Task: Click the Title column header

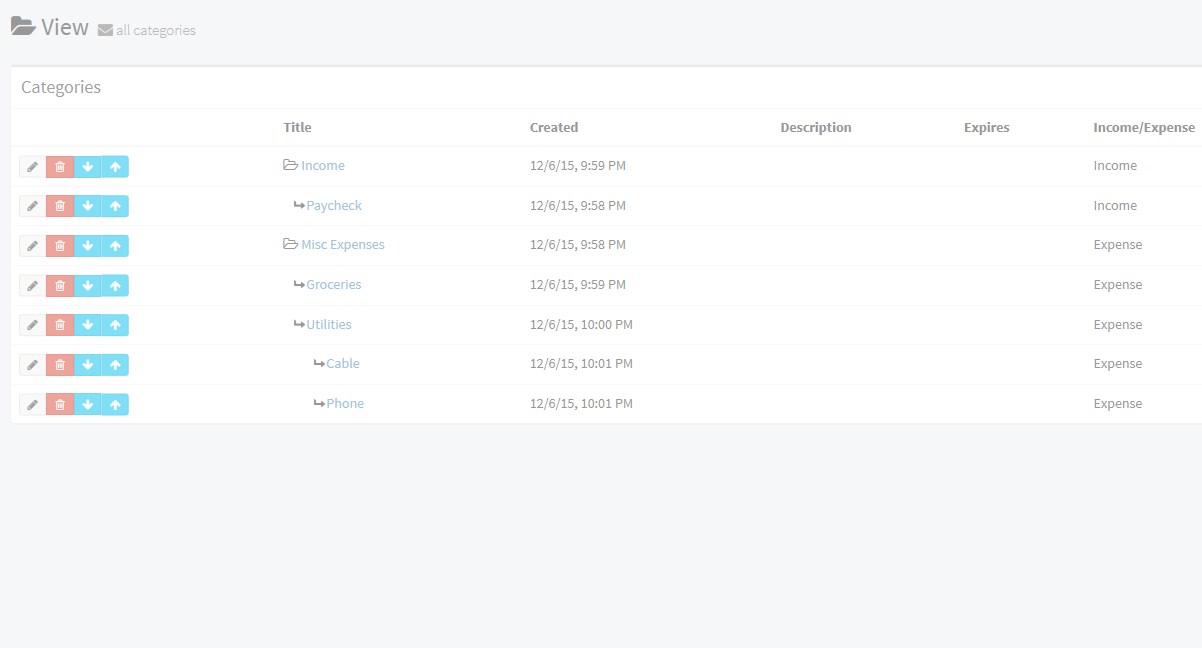Action: pyautogui.click(x=297, y=128)
